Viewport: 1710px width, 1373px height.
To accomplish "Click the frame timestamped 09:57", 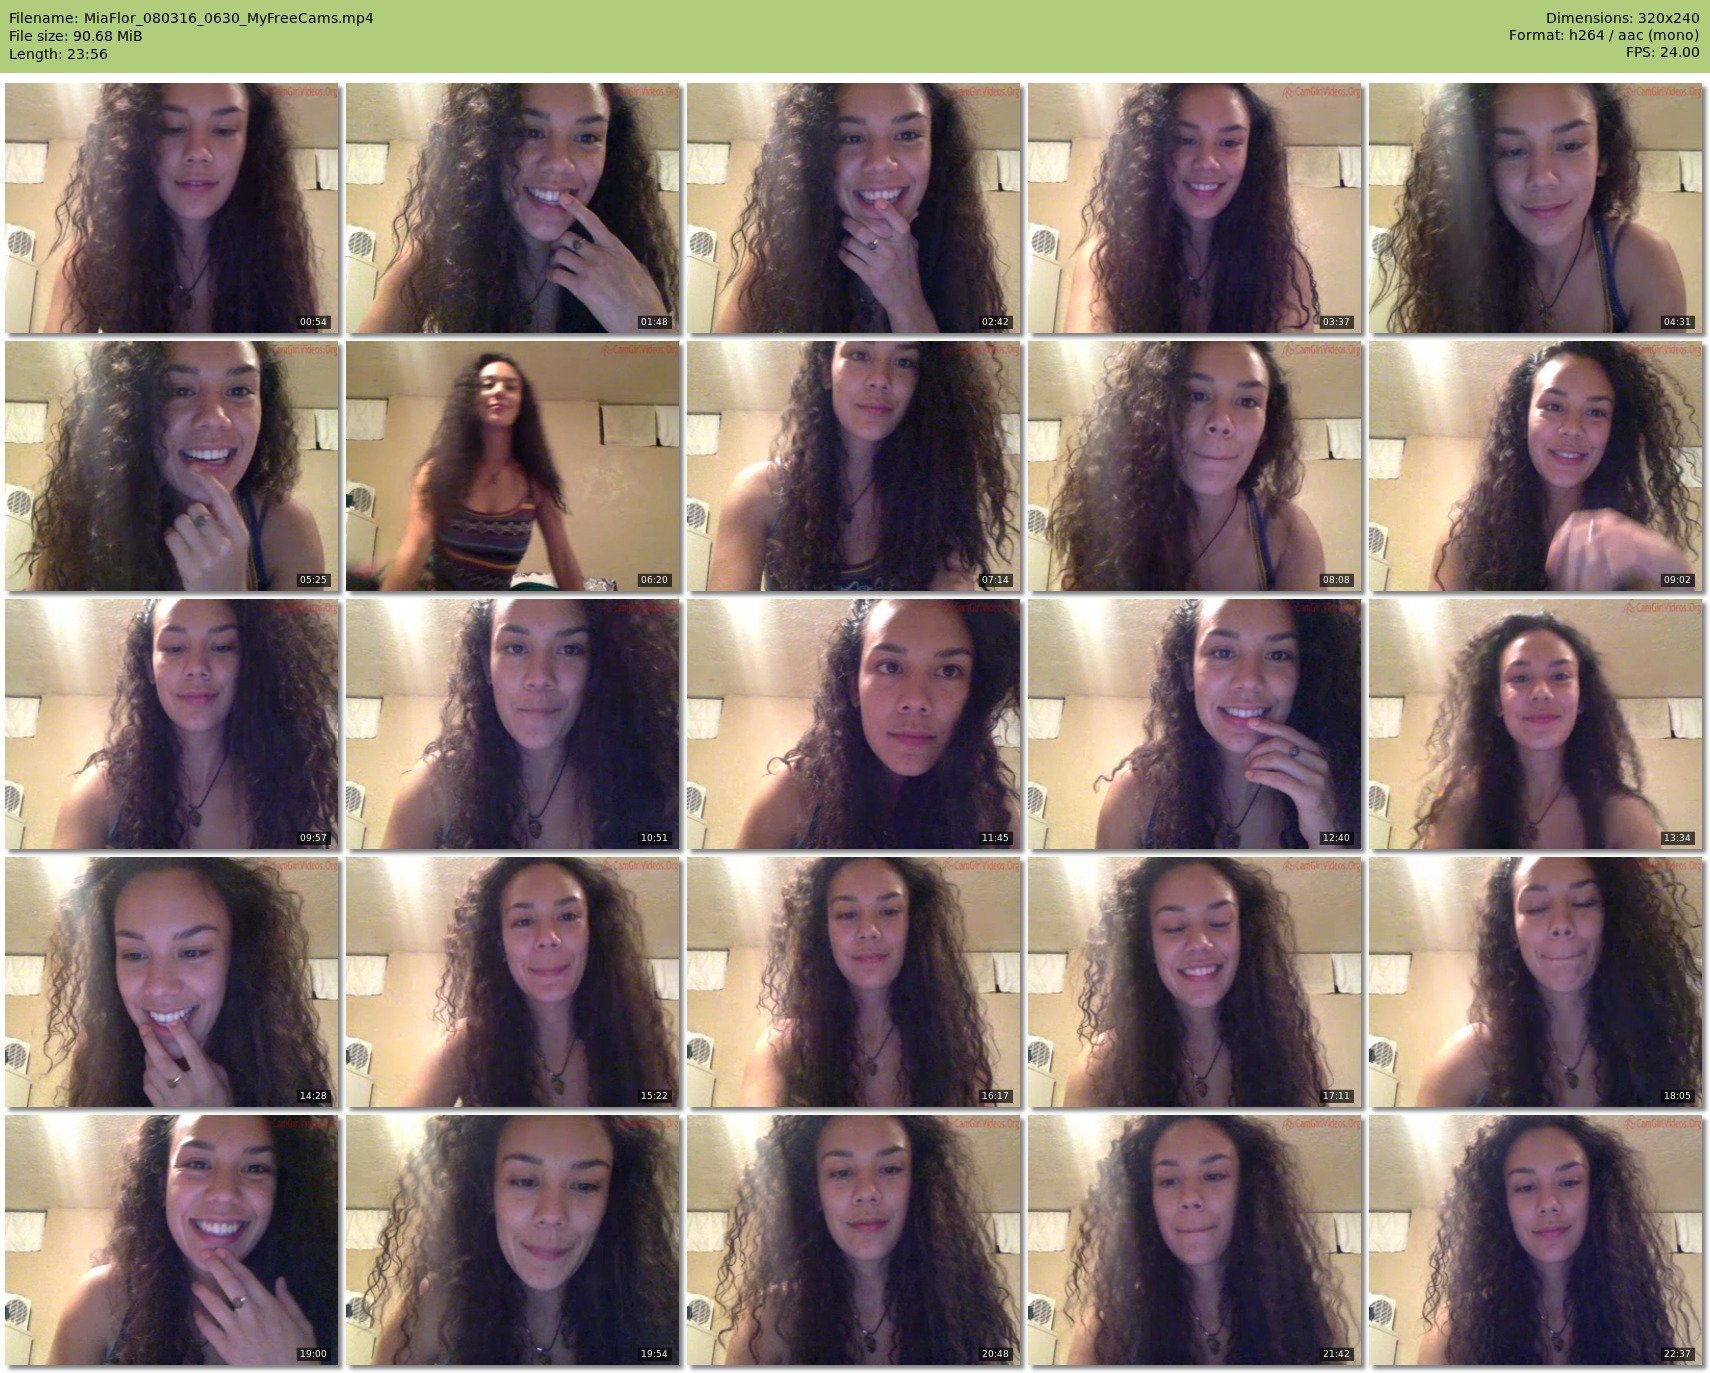I will click(x=172, y=724).
